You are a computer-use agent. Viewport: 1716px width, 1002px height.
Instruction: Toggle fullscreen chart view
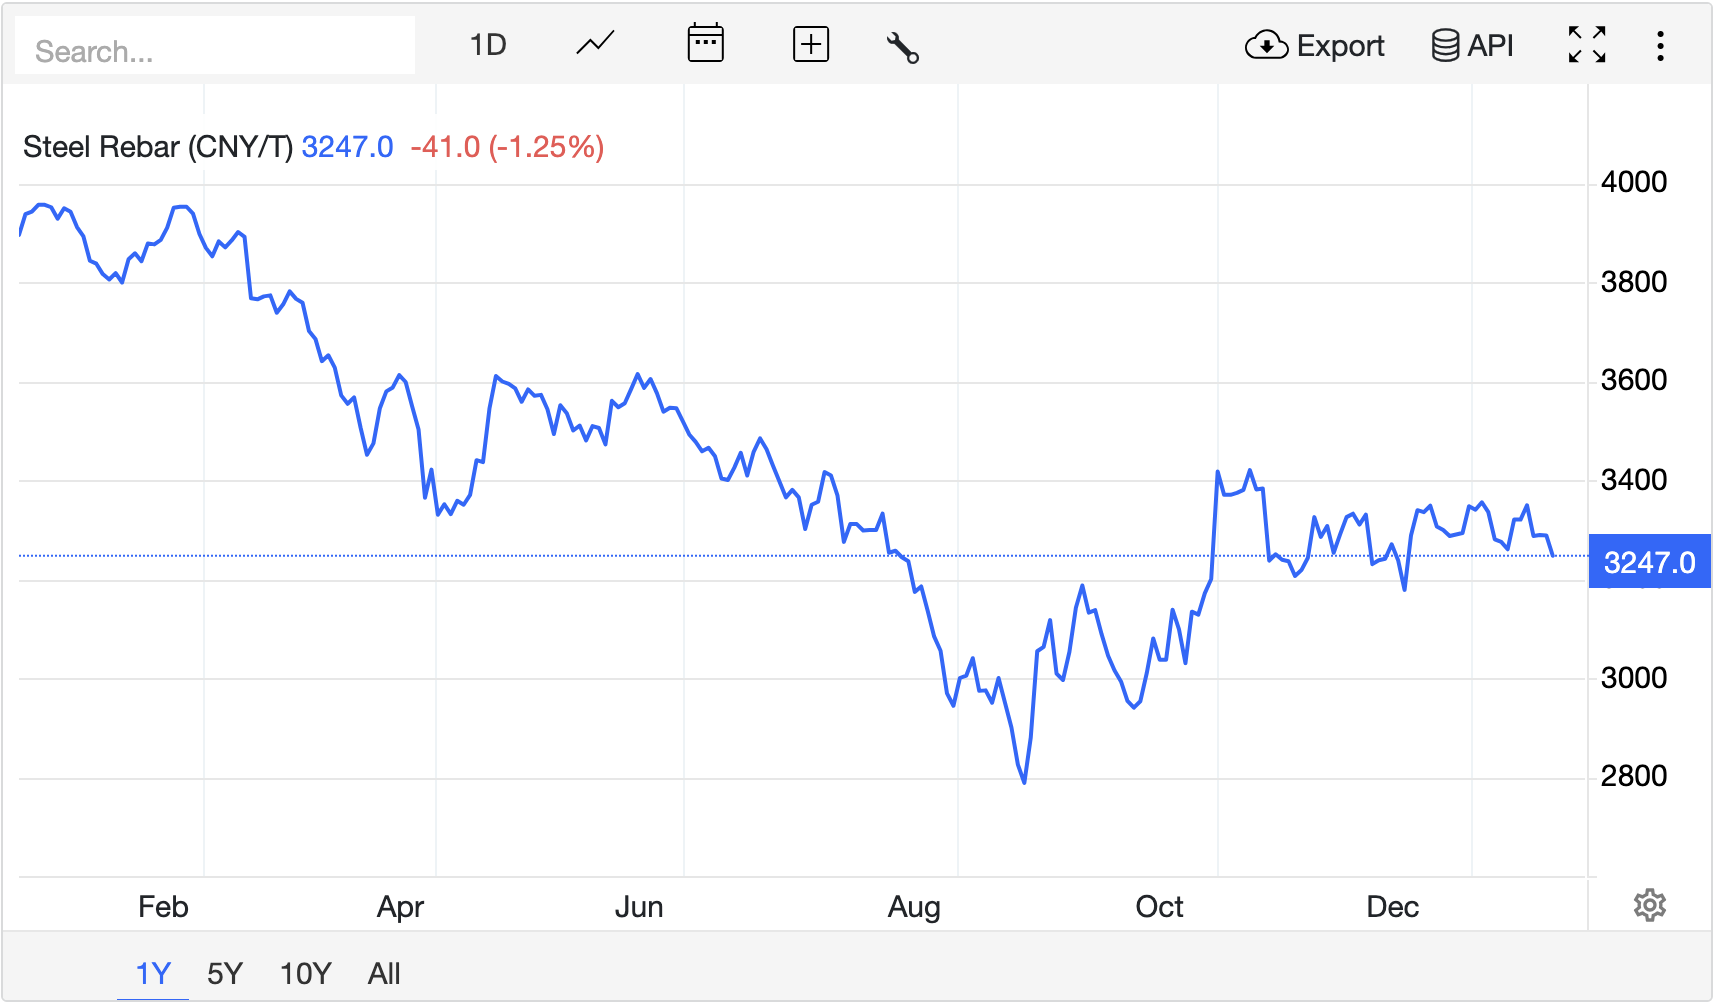click(x=1587, y=45)
